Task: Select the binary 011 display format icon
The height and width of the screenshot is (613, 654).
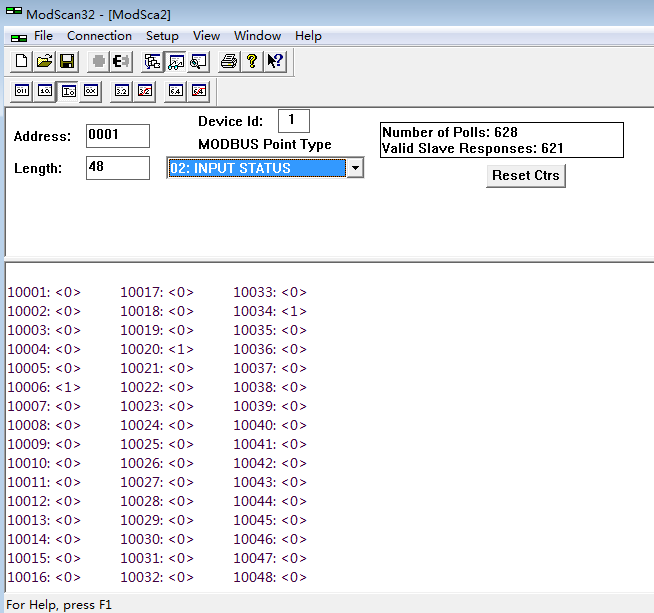Action: [x=22, y=90]
